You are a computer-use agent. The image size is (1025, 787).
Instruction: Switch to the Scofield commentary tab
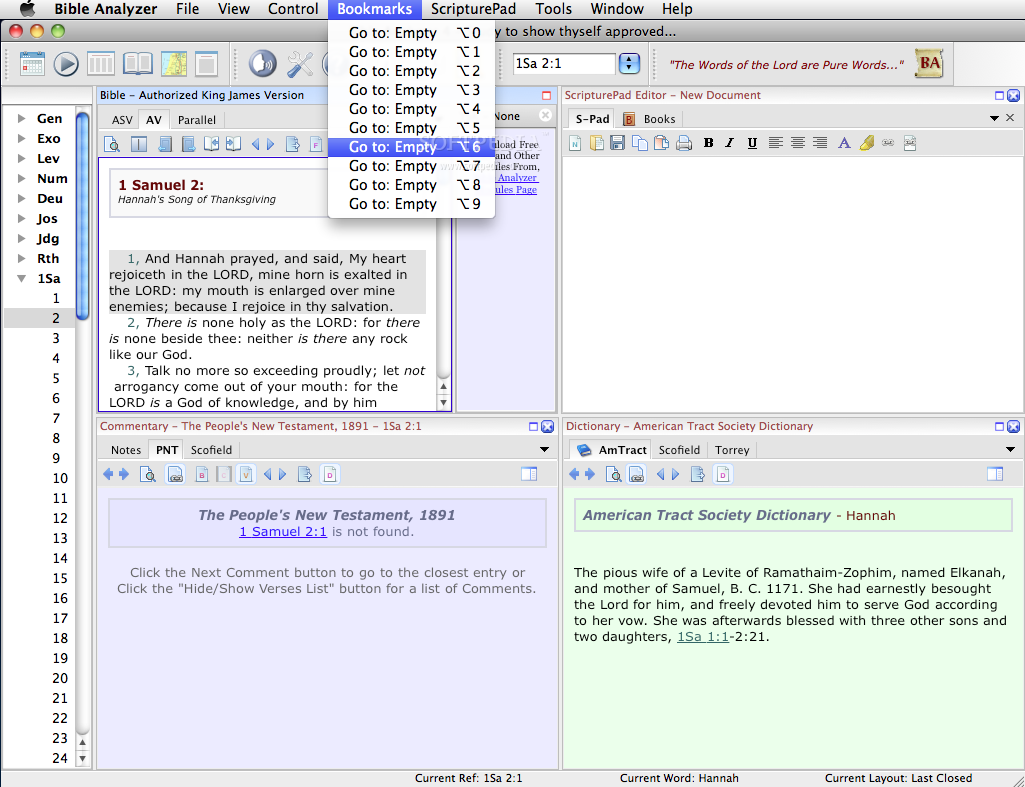point(211,450)
